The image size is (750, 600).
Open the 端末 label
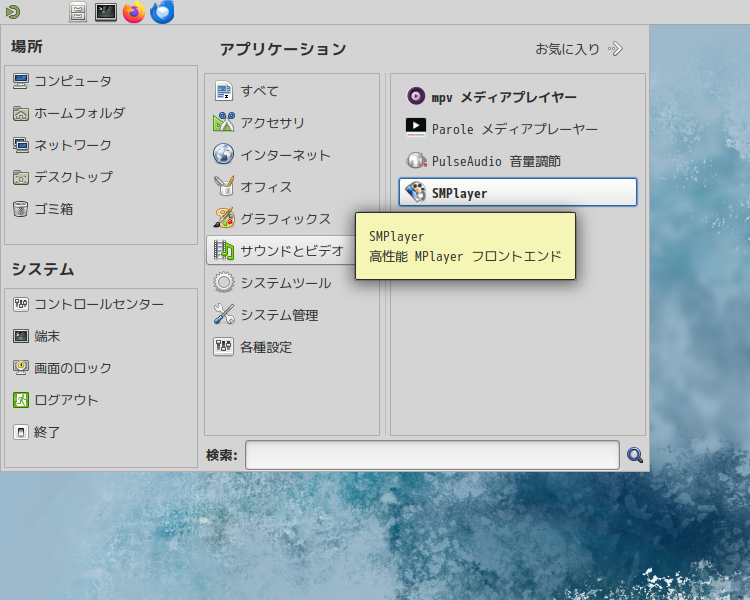coord(47,336)
